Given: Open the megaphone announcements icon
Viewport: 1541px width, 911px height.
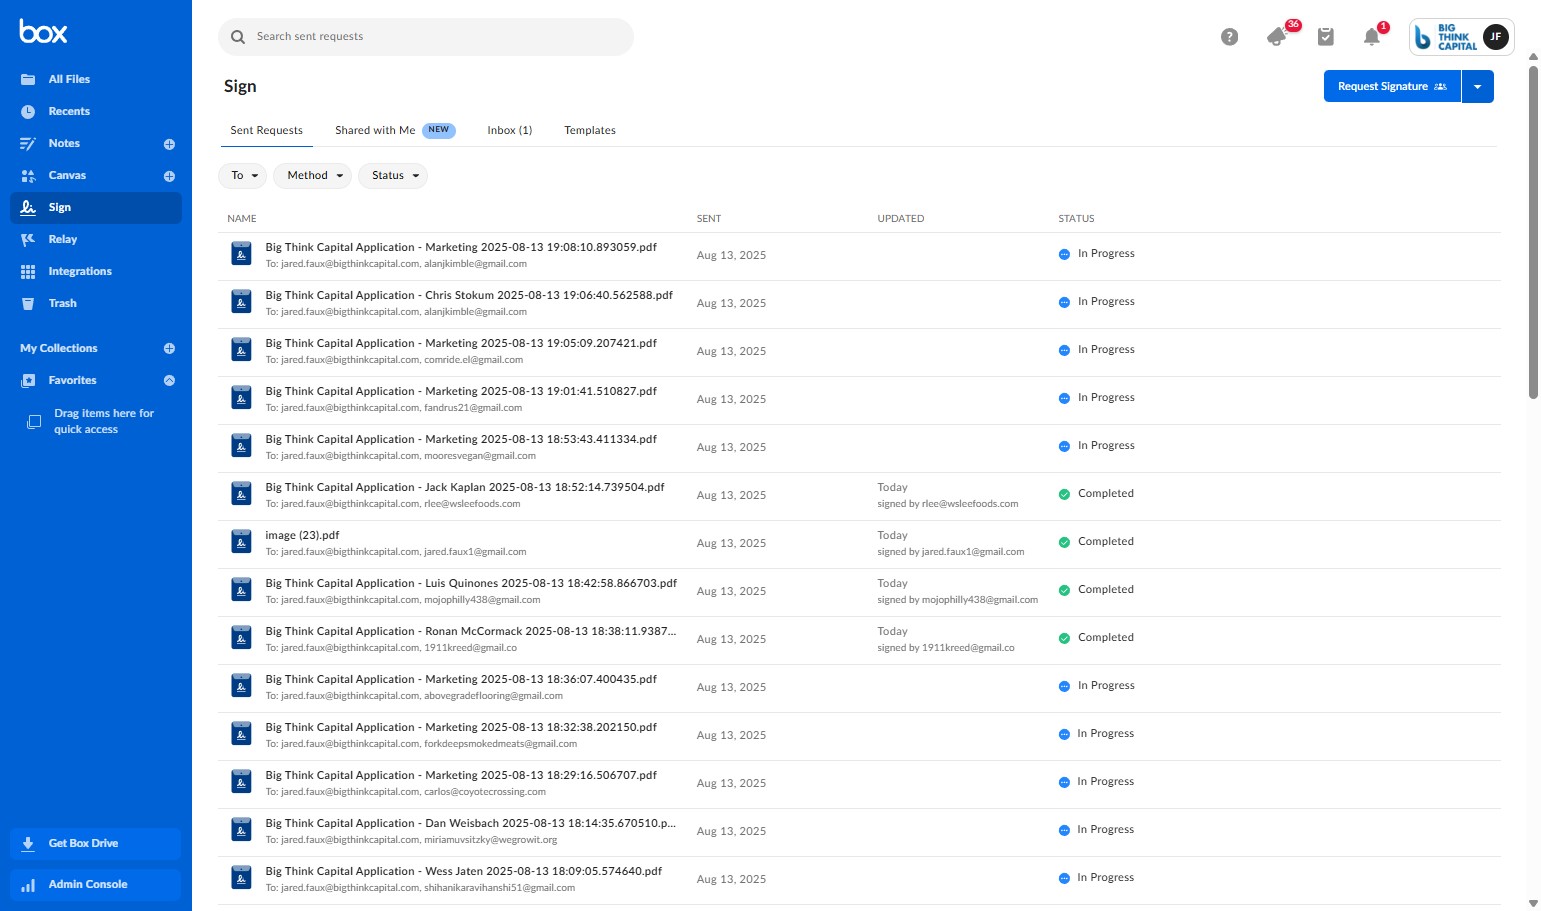Looking at the screenshot, I should (1277, 37).
